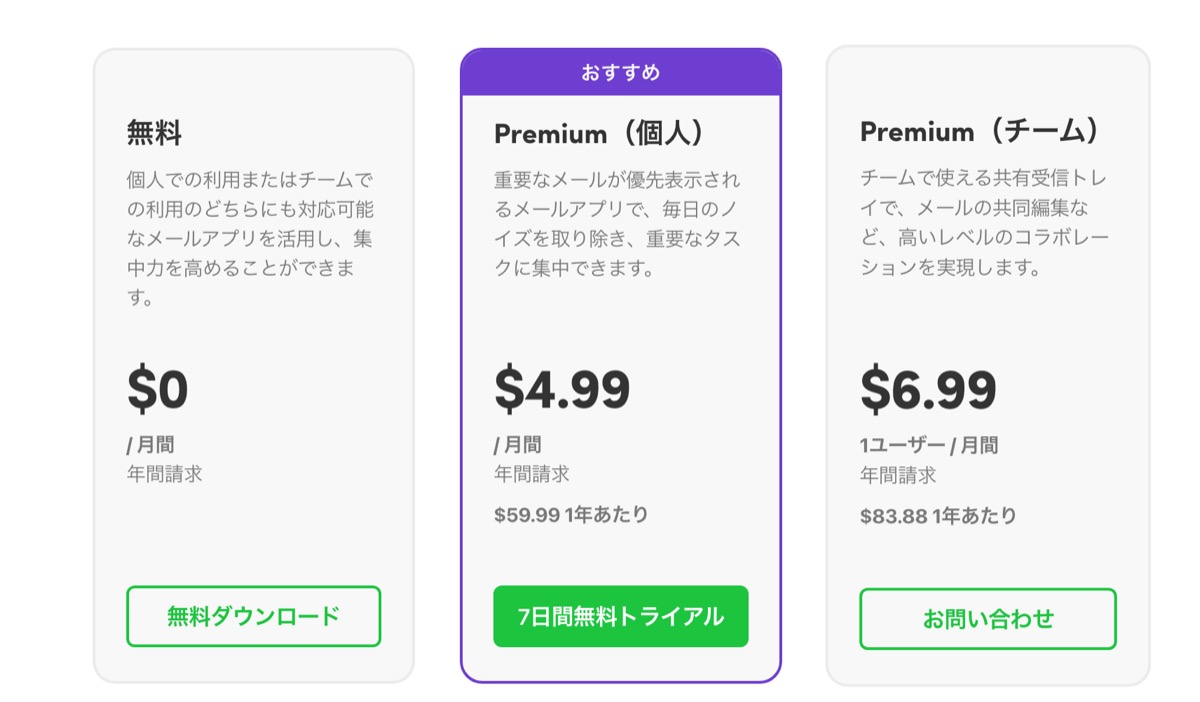Click 年間請求 under the $6.99 plan
Image resolution: width=1200 pixels, height=702 pixels.
tap(898, 475)
